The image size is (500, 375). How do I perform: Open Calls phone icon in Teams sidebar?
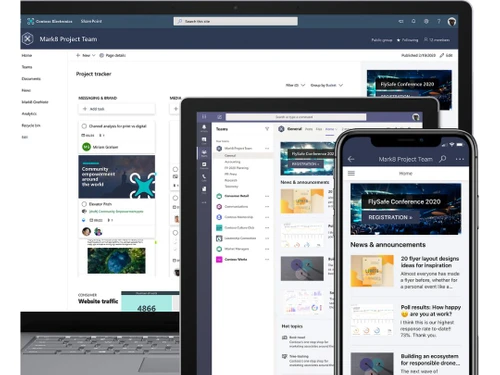[204, 178]
